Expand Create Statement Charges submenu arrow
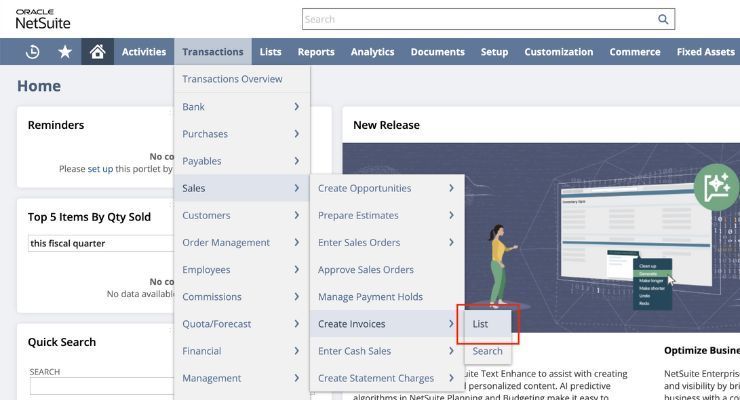This screenshot has width=740, height=400. click(451, 378)
